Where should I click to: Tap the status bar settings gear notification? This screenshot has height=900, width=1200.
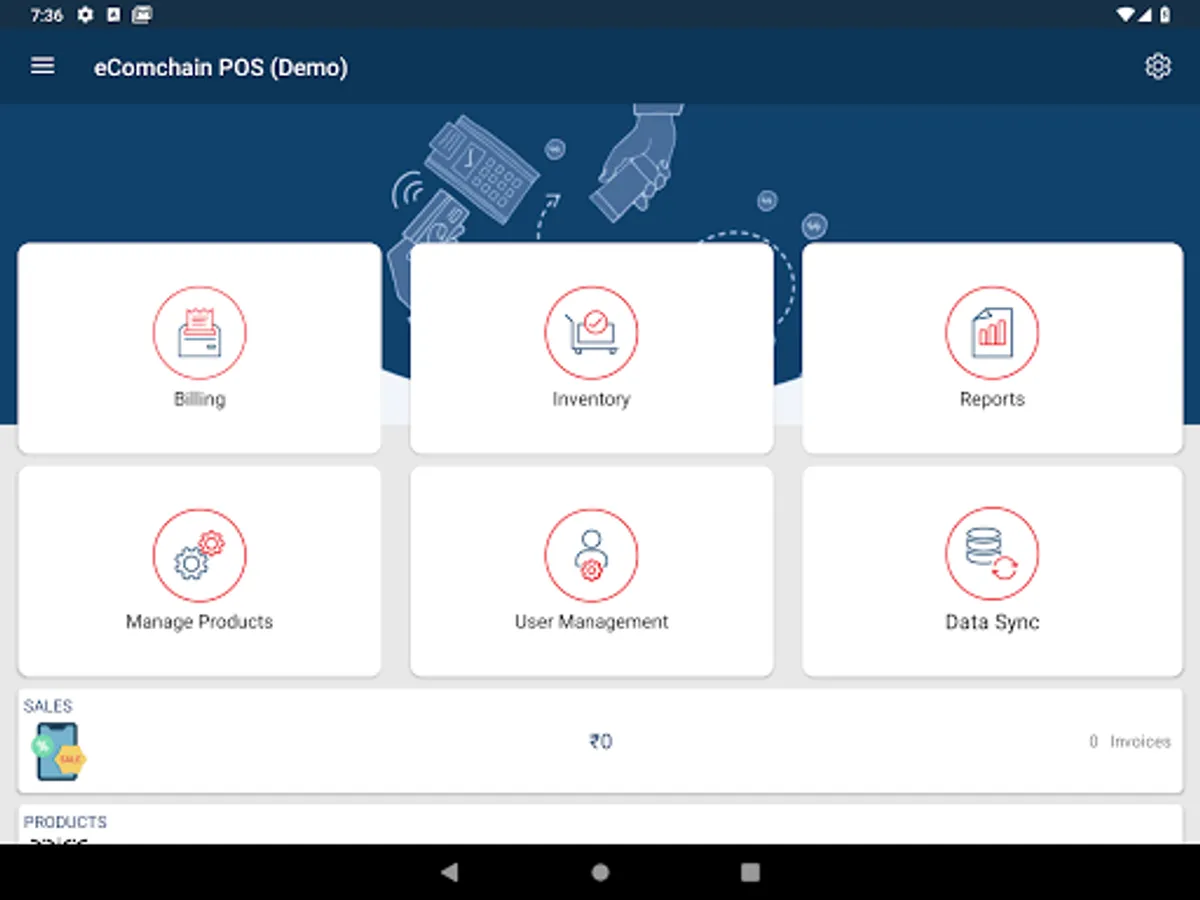[x=85, y=15]
